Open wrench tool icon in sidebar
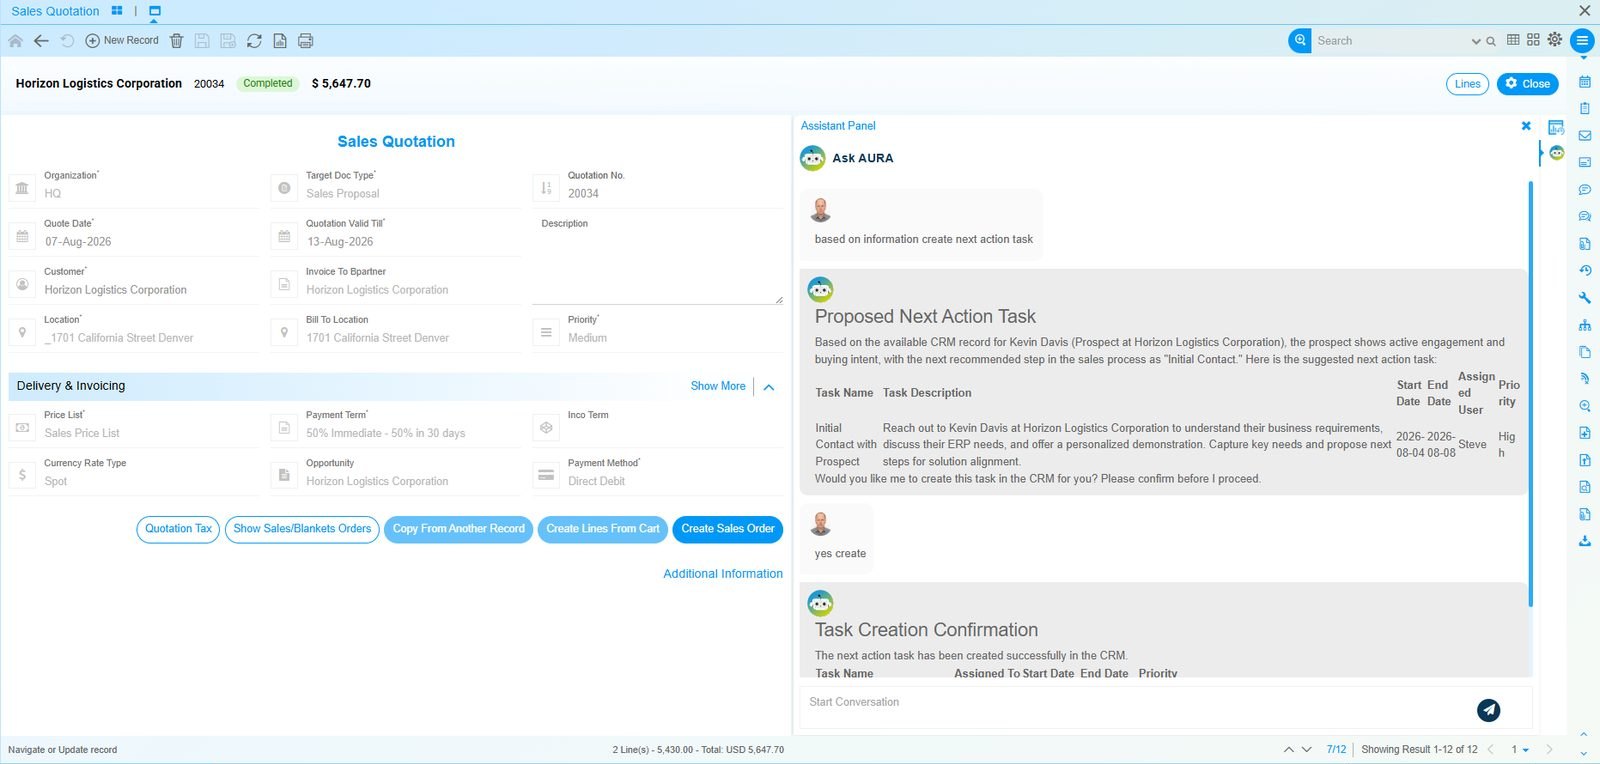 coord(1585,298)
